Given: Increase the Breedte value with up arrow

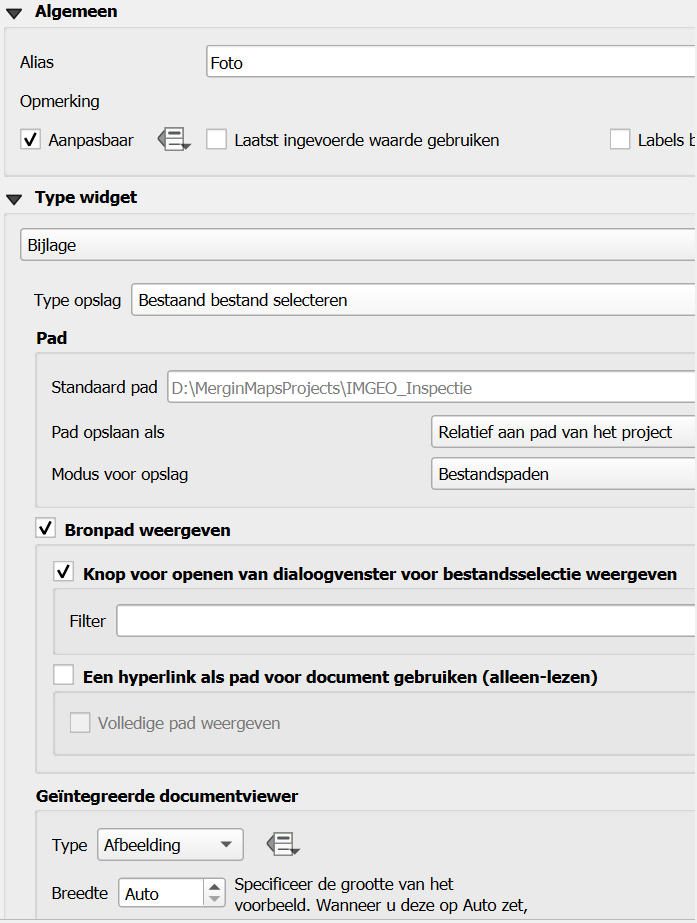Looking at the screenshot, I should point(214,887).
